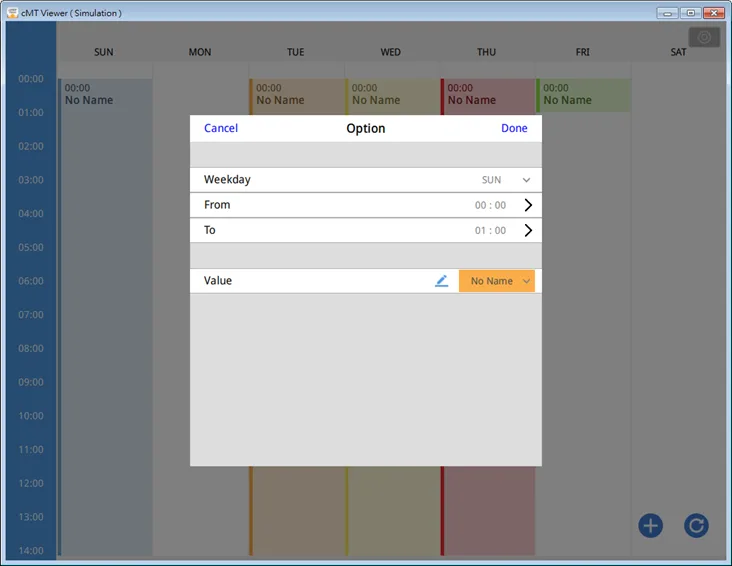
Task: Click the TUE column header
Action: [296, 52]
